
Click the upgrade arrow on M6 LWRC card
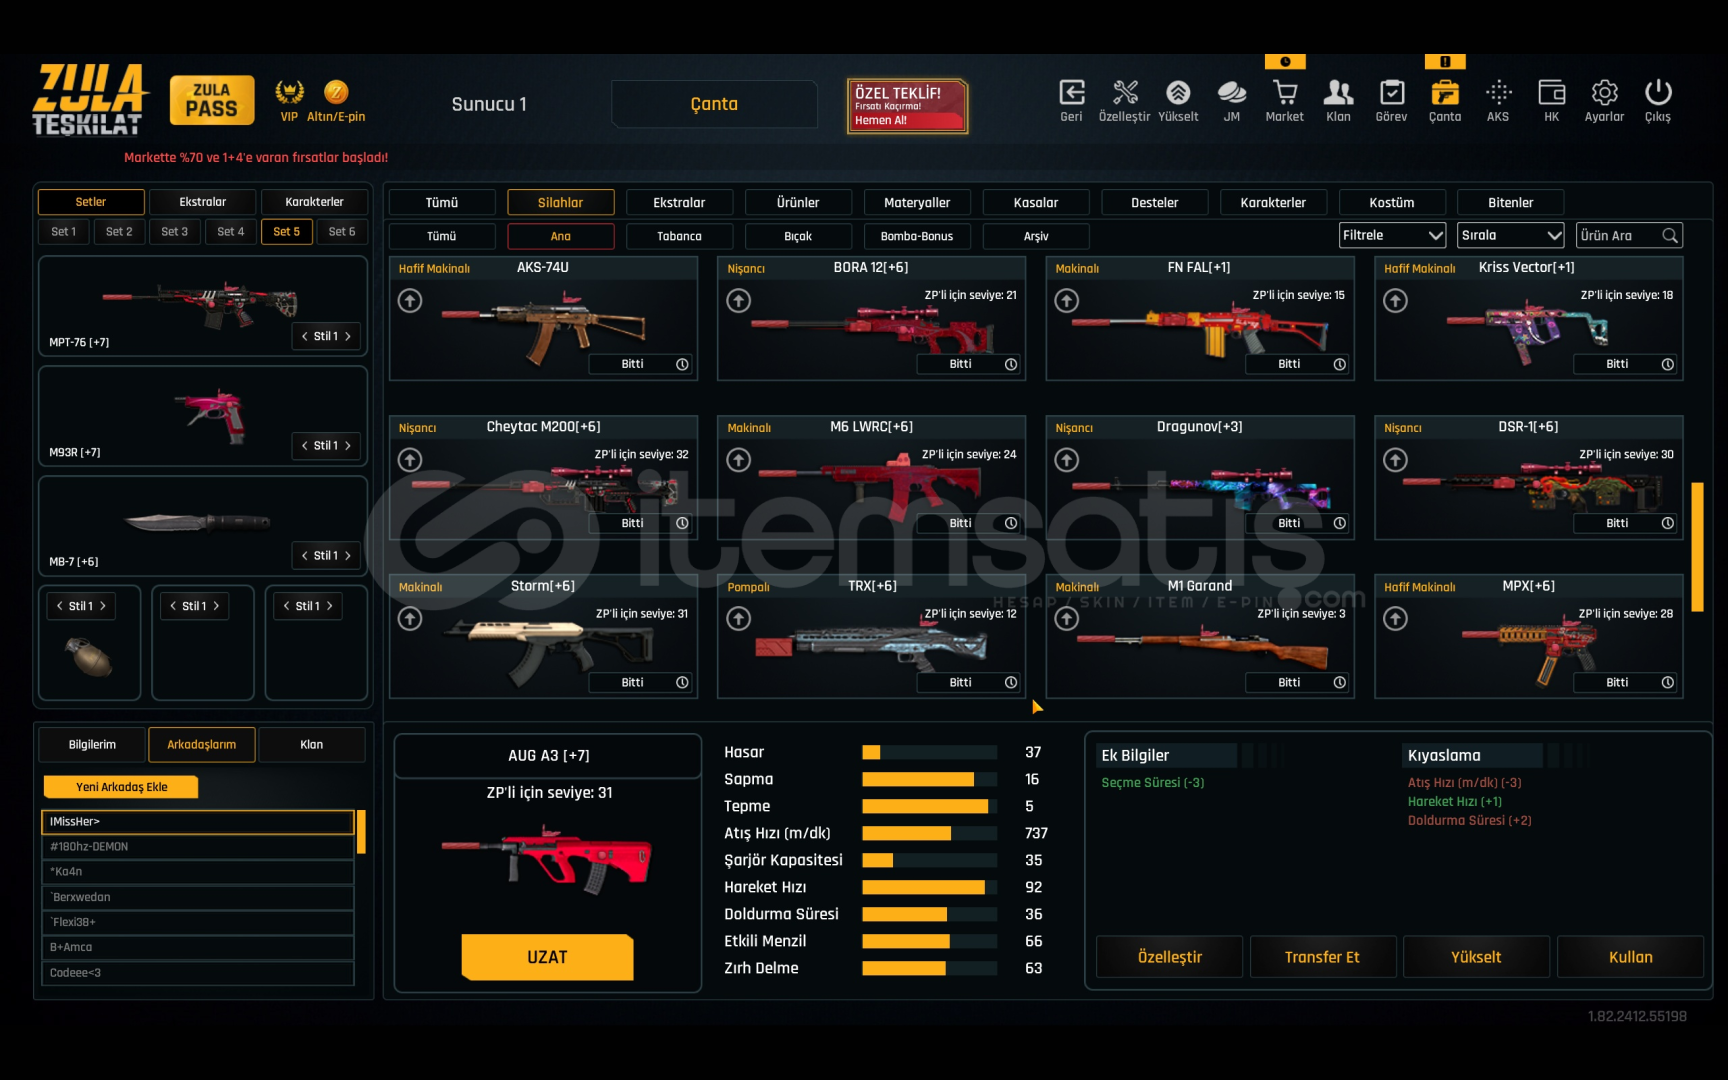(739, 459)
